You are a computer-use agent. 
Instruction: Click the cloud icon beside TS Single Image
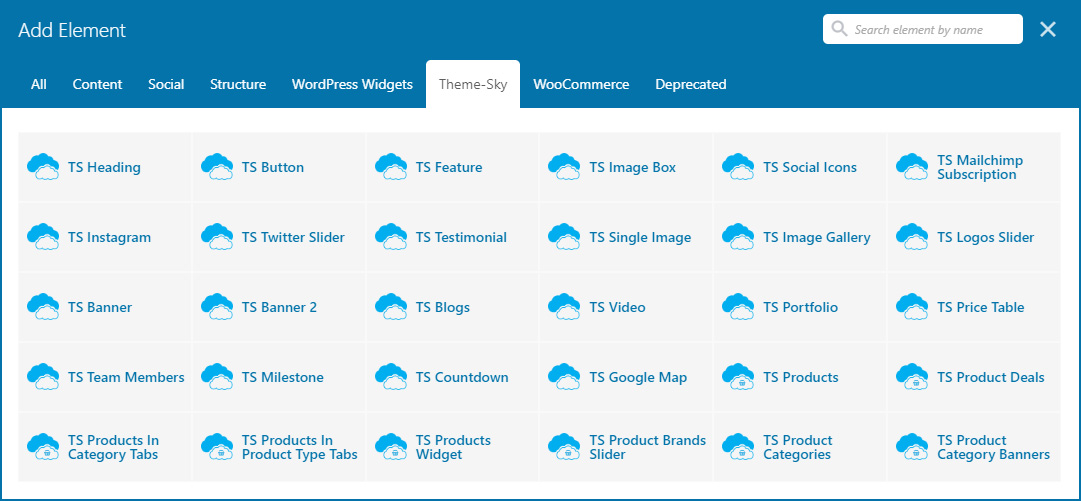point(564,237)
